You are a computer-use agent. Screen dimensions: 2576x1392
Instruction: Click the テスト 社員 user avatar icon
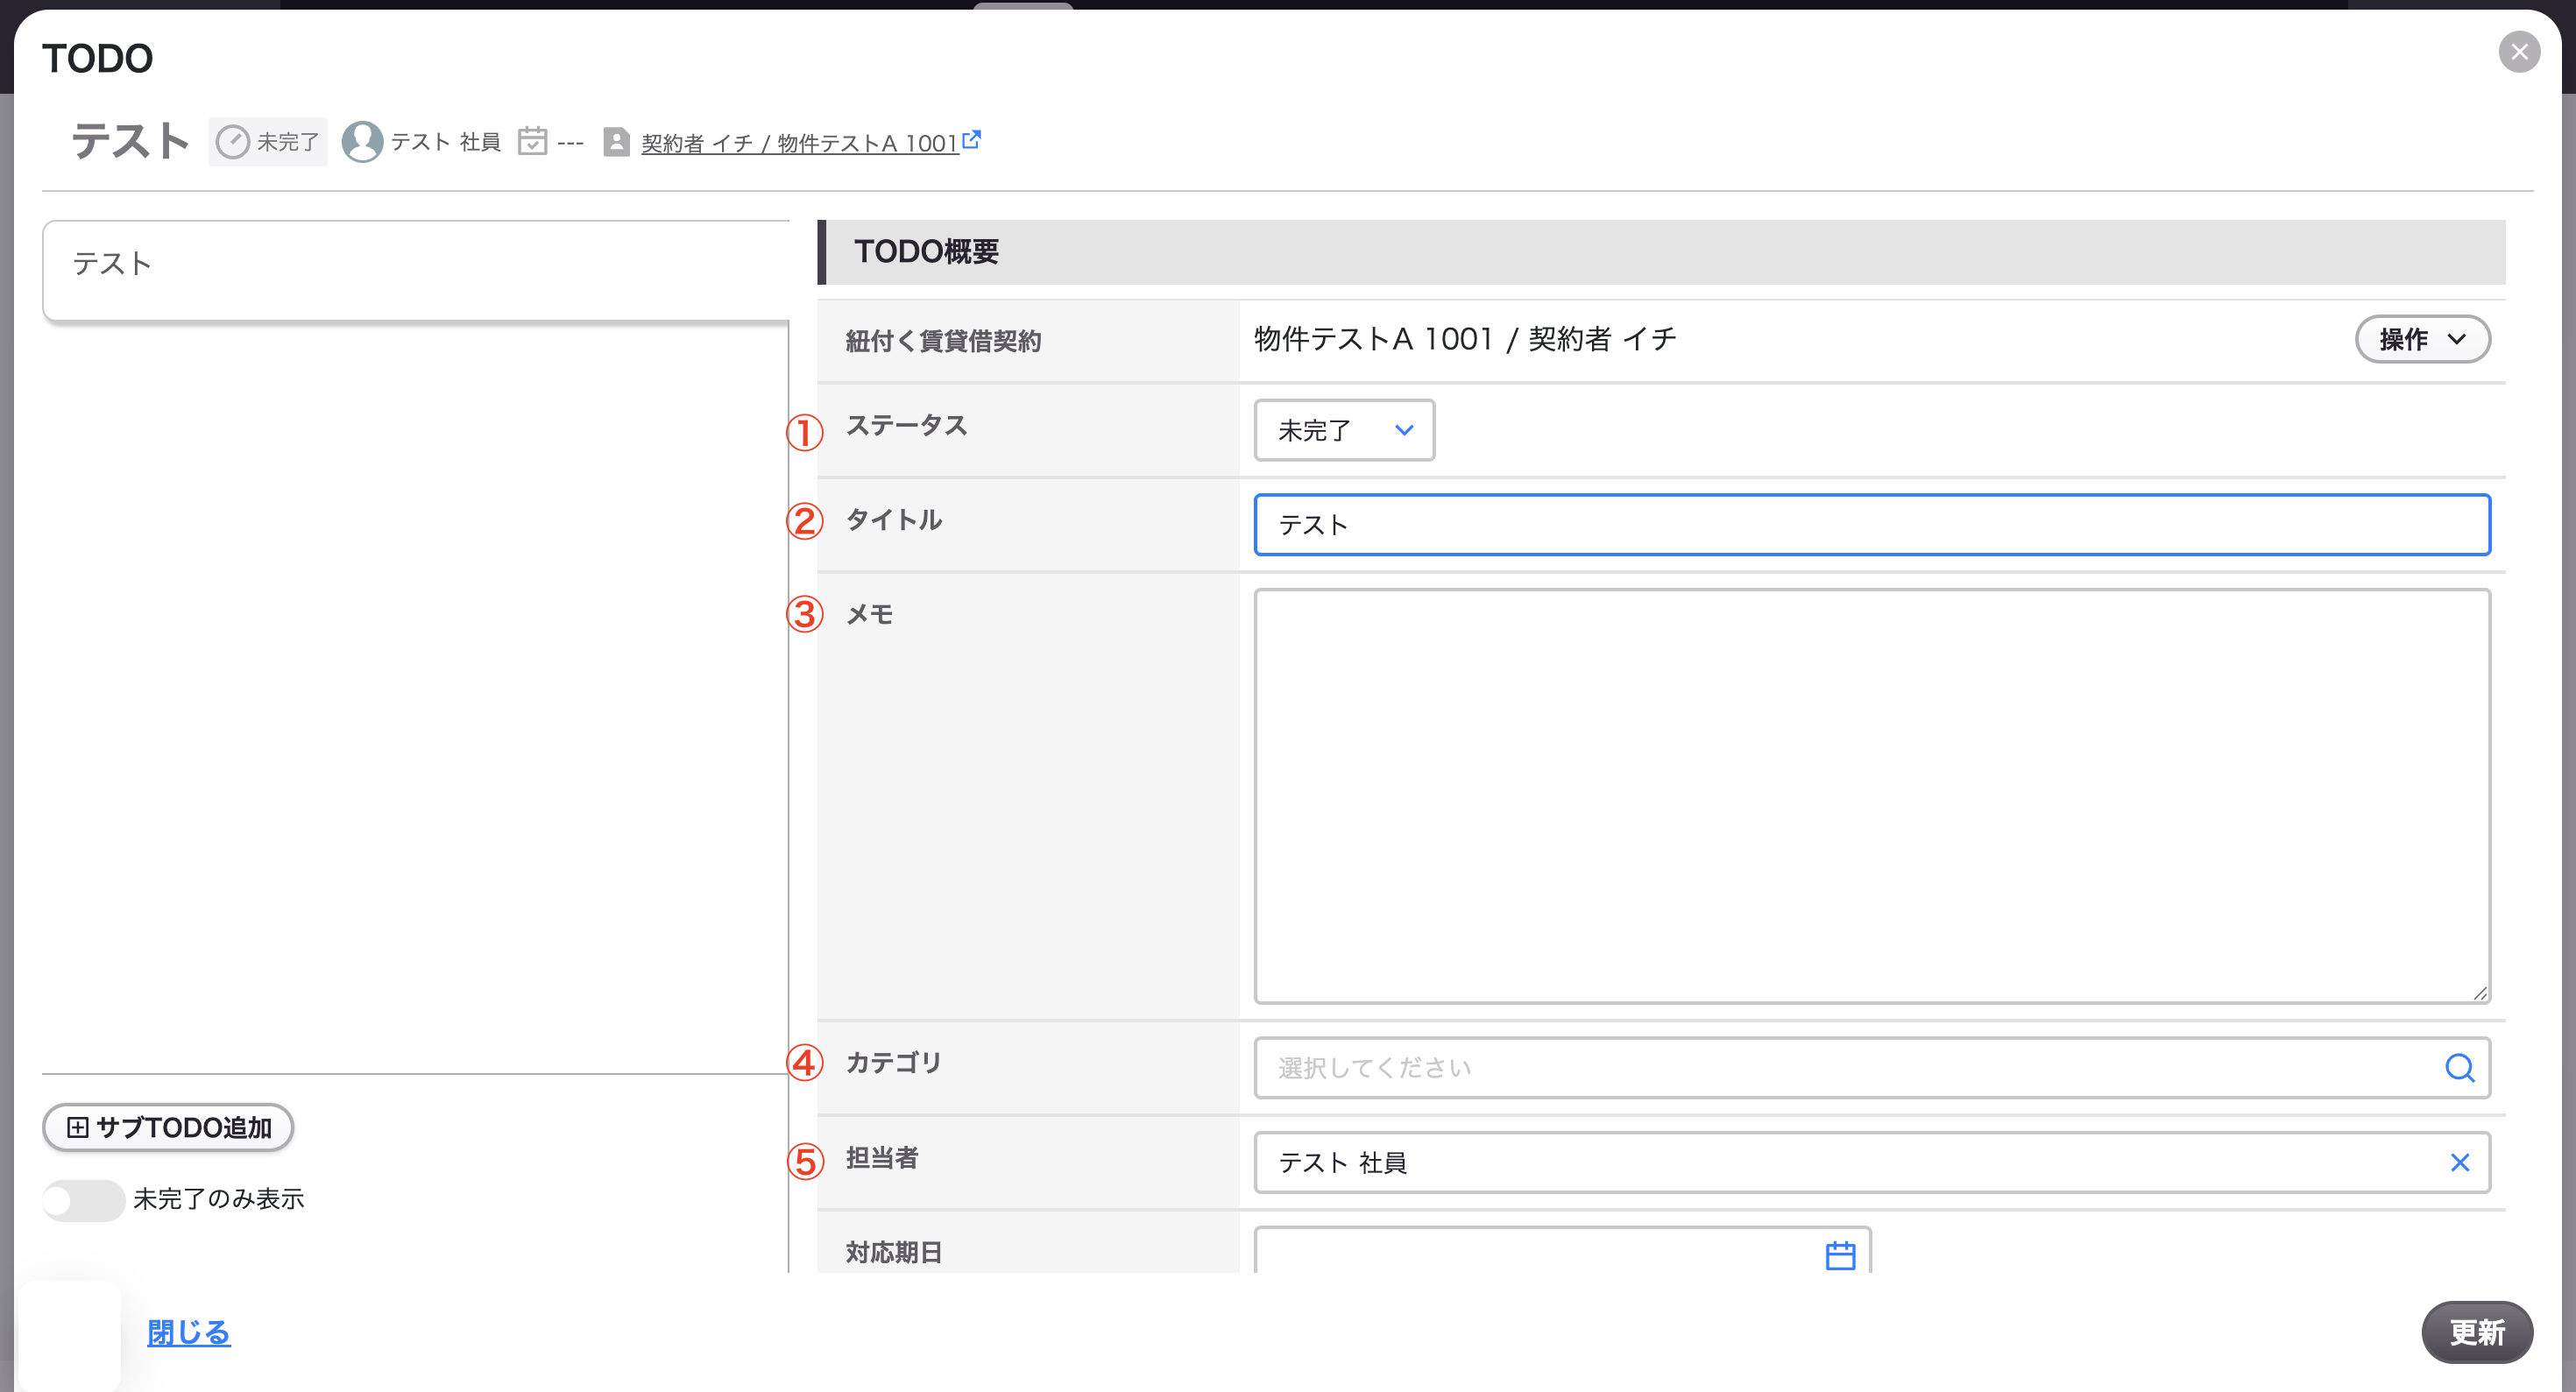tap(362, 142)
